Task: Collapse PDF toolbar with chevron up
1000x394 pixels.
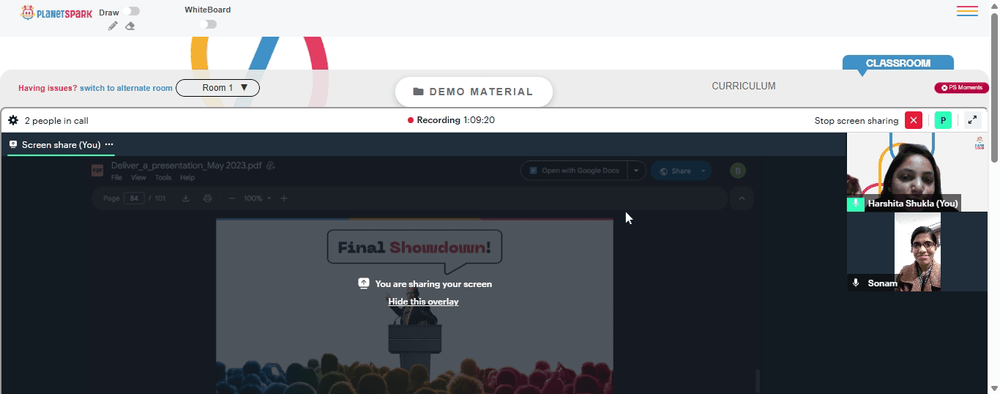Action: [x=742, y=198]
